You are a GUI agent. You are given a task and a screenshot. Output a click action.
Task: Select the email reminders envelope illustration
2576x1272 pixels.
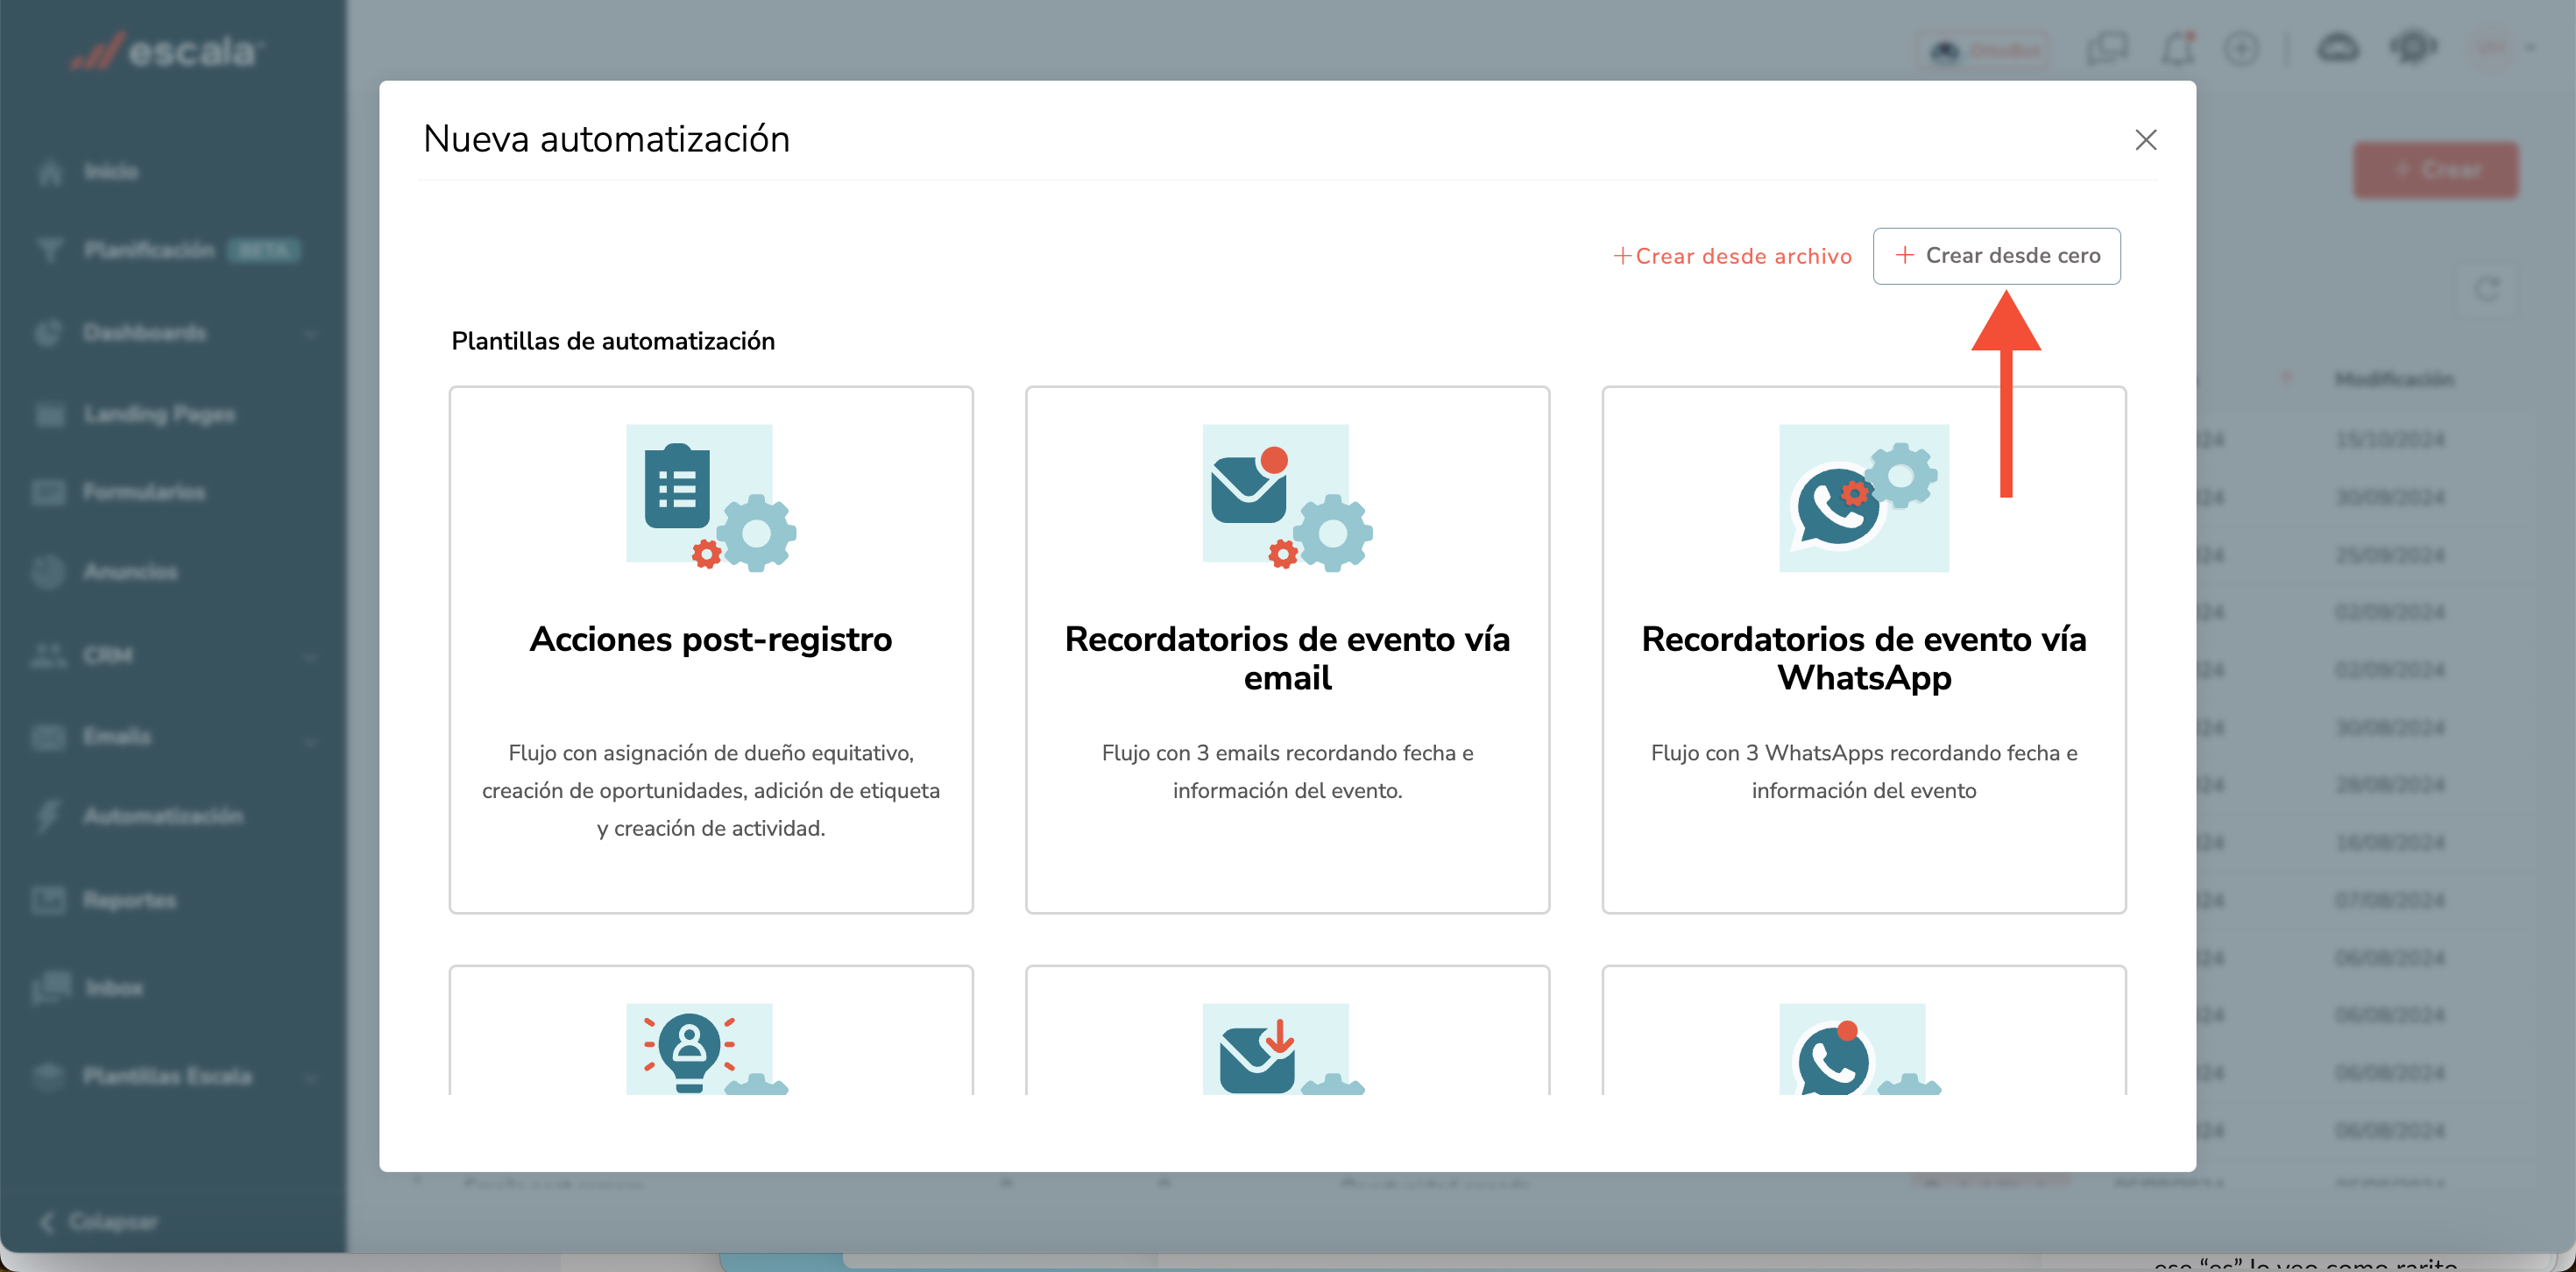[x=1287, y=498]
